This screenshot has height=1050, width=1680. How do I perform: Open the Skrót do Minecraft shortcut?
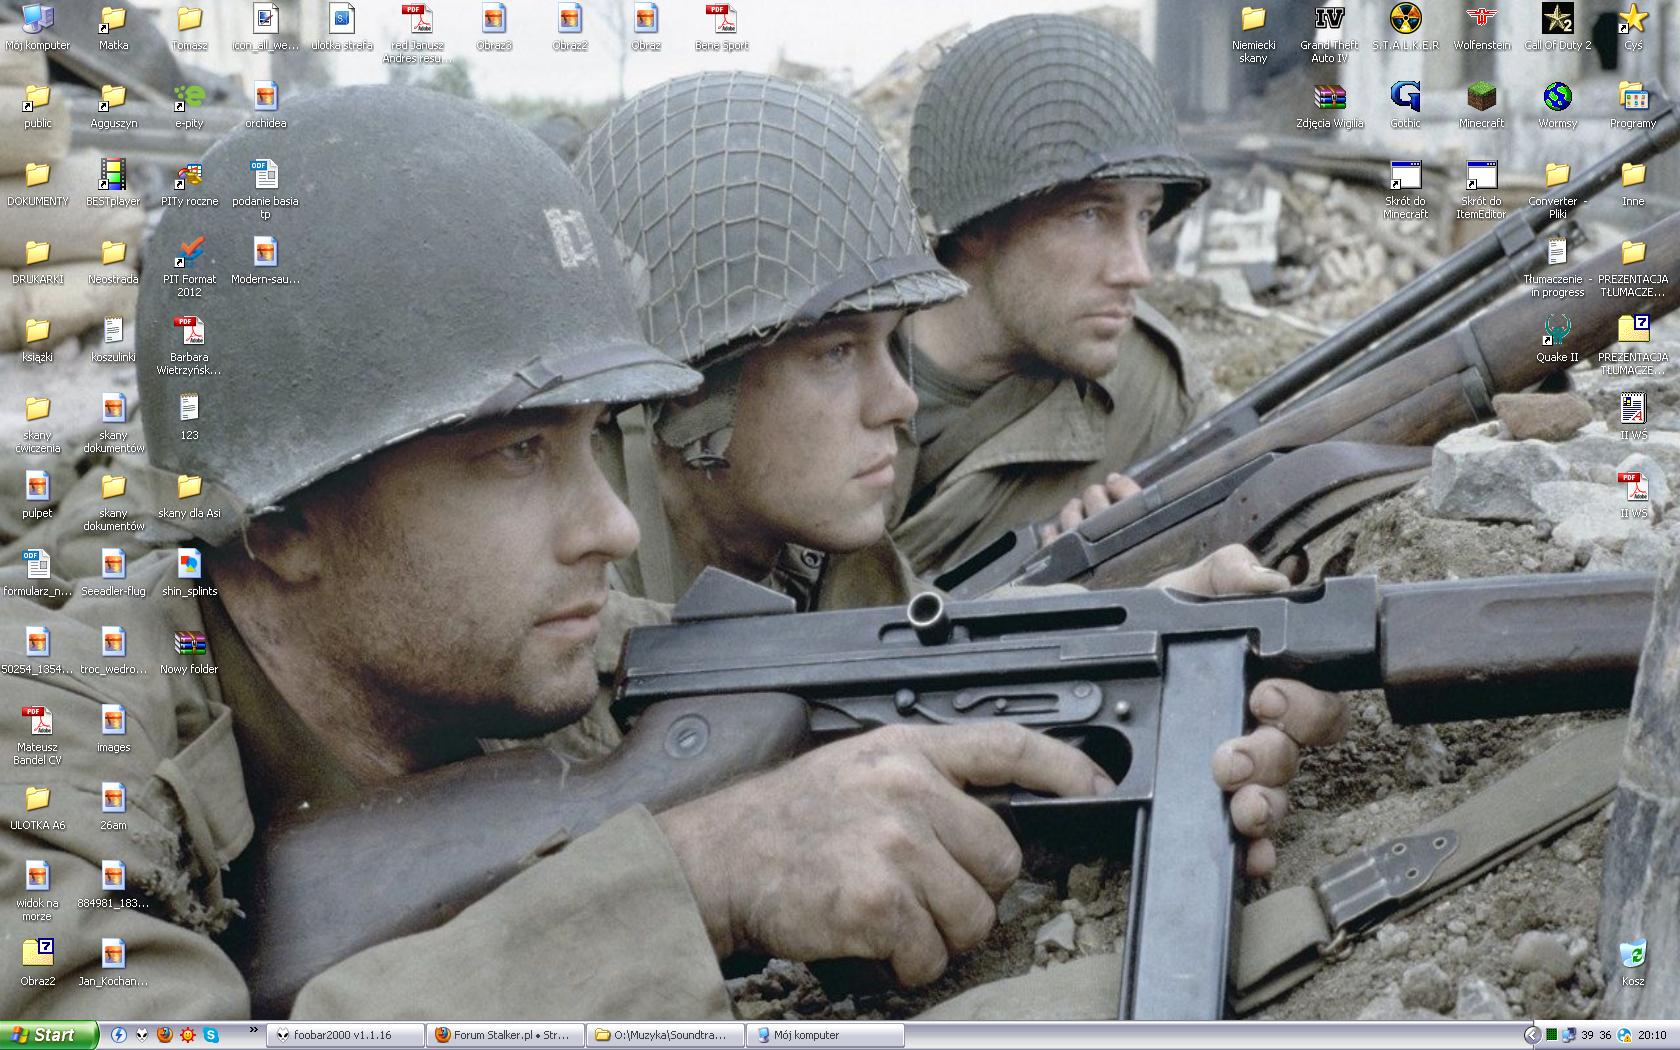click(1405, 189)
